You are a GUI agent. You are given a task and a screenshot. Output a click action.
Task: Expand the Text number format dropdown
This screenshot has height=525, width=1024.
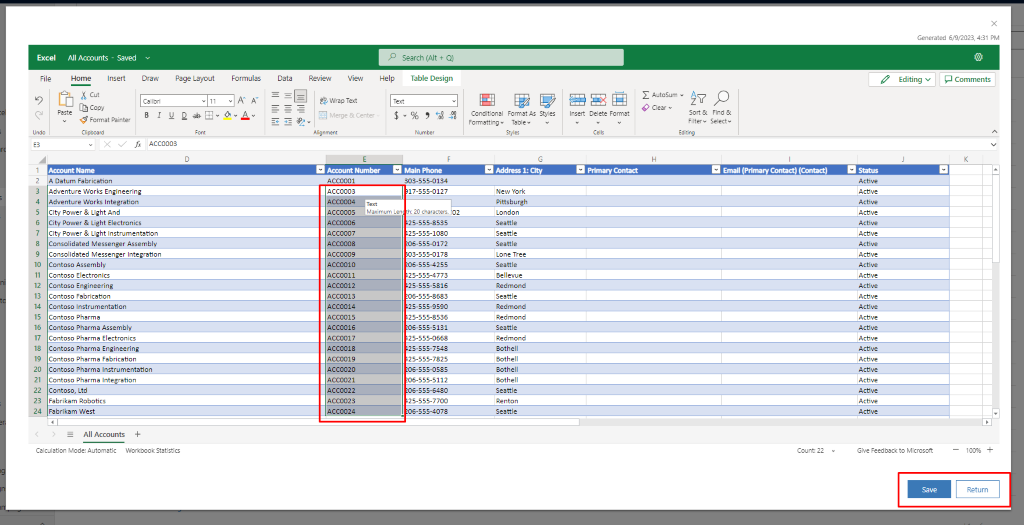tap(452, 101)
